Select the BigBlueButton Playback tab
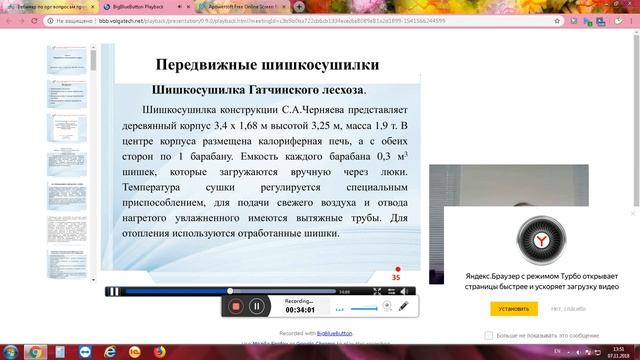640x360 pixels. point(138,7)
